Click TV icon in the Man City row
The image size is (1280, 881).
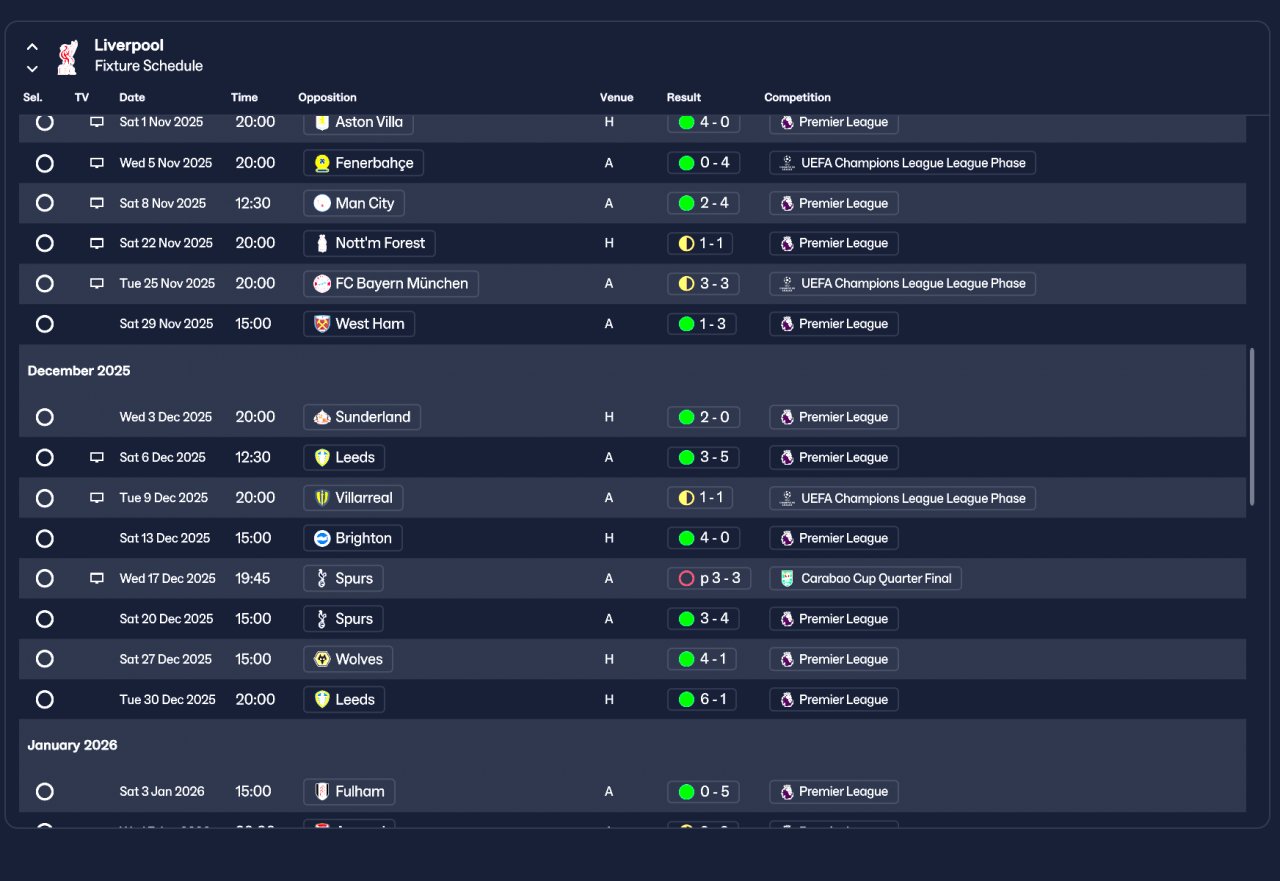click(97, 203)
